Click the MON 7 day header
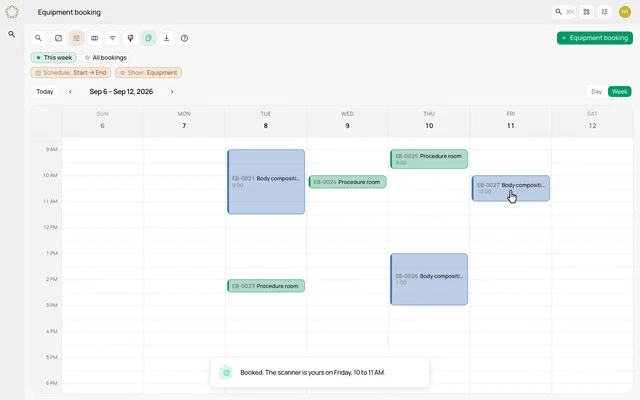This screenshot has width=640, height=400. point(184,120)
